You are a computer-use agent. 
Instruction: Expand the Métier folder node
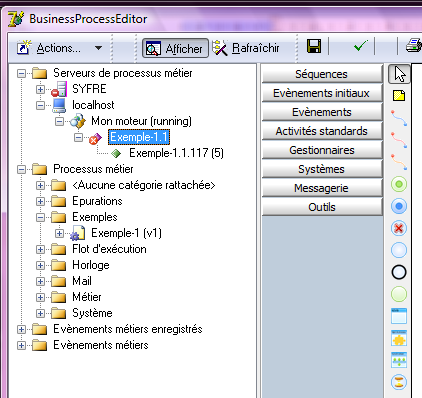[40, 297]
